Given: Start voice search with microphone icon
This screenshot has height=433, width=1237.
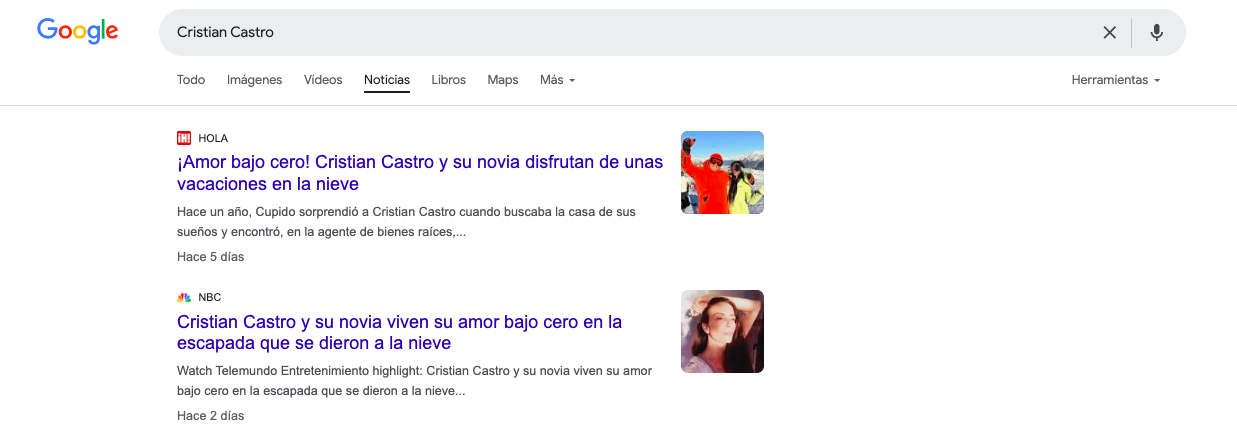Looking at the screenshot, I should [1156, 32].
